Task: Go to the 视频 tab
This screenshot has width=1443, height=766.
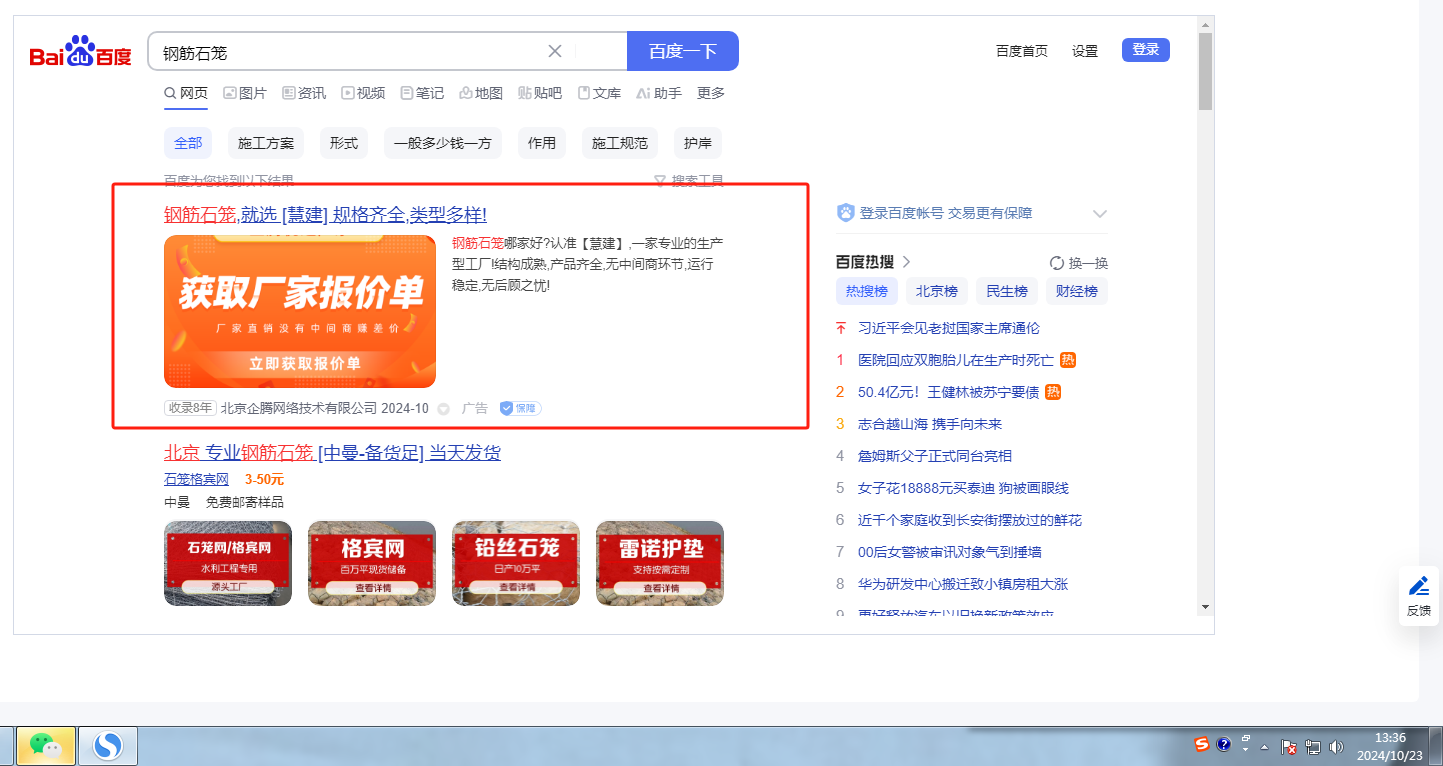Action: point(363,93)
